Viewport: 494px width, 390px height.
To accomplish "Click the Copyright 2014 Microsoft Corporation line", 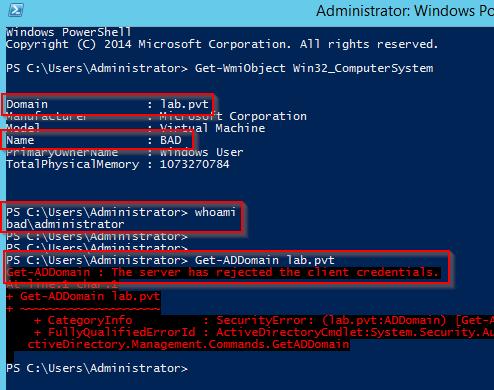I will [222, 44].
